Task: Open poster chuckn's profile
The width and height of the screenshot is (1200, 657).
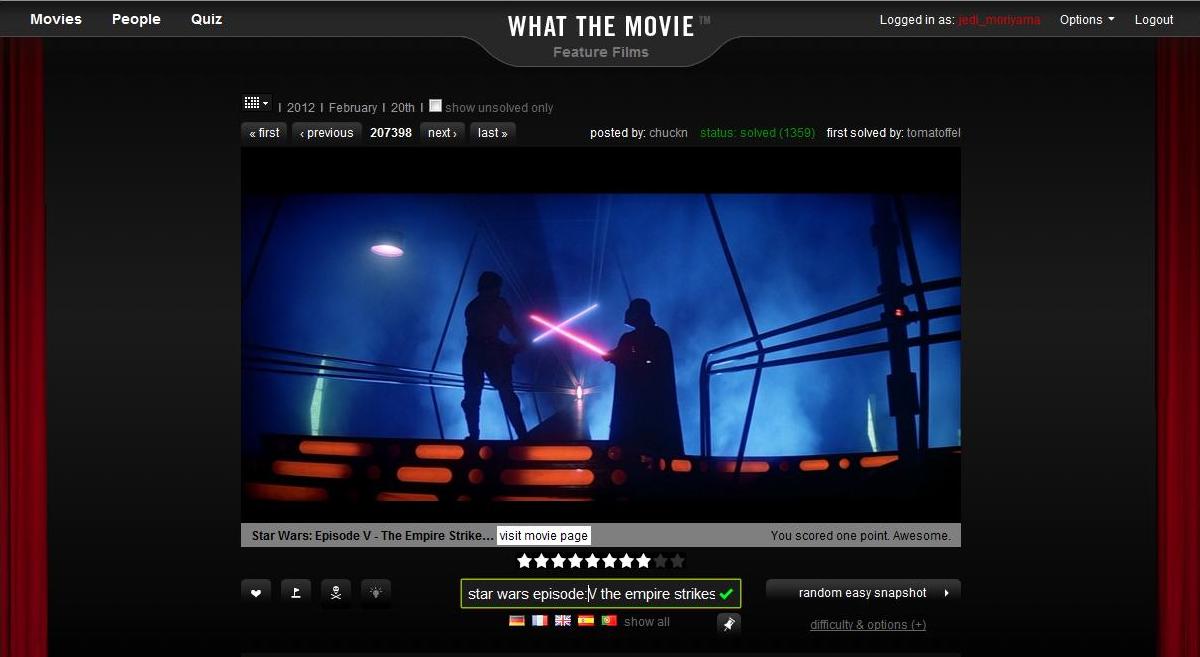Action: click(x=668, y=133)
